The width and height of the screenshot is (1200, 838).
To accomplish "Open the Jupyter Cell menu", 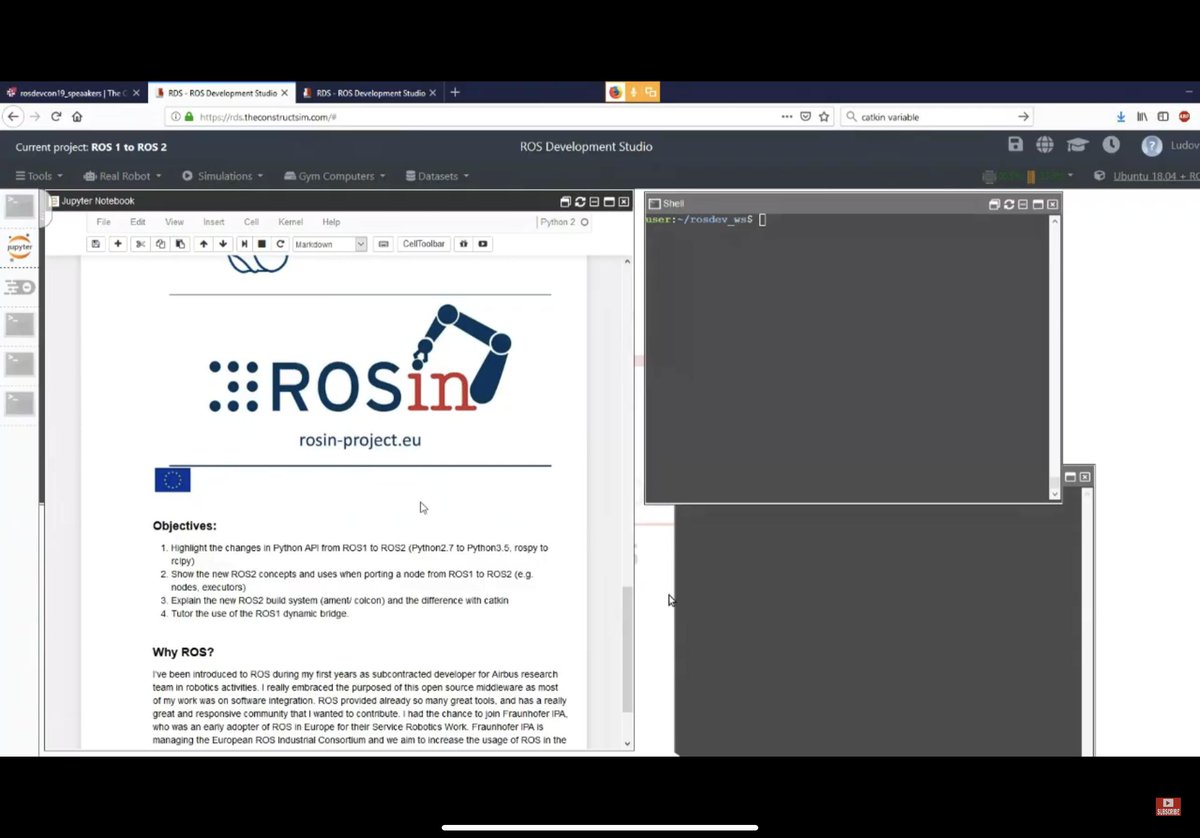I will 251,222.
